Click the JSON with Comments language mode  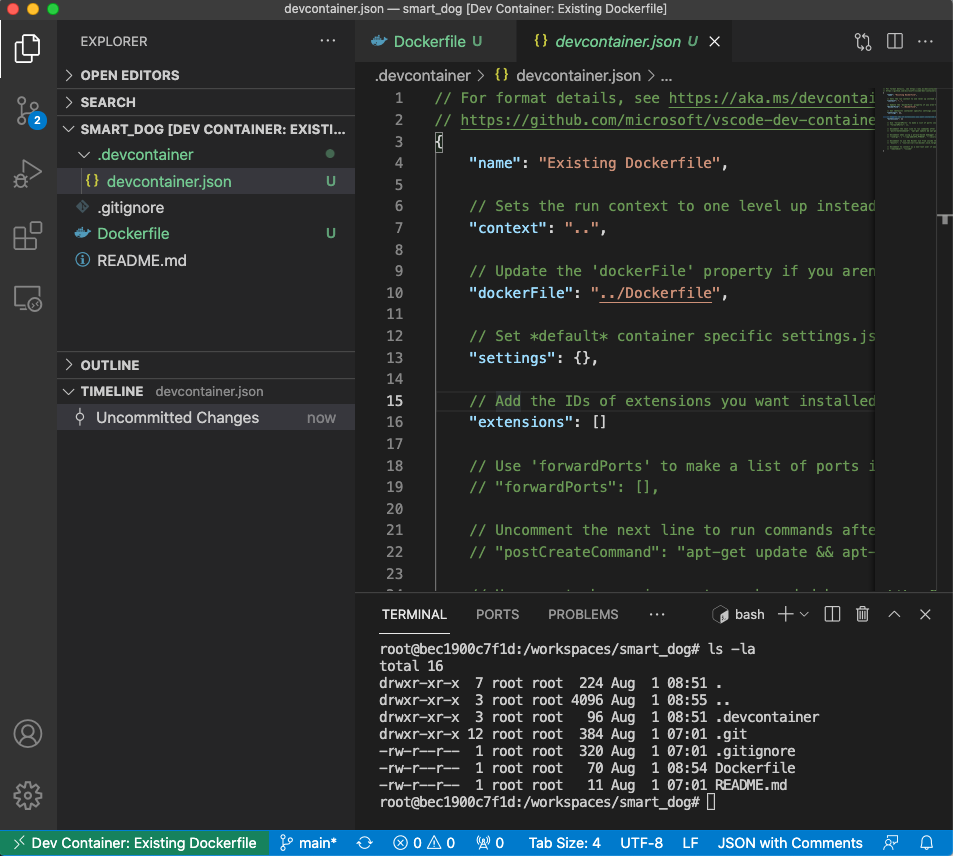(790, 842)
